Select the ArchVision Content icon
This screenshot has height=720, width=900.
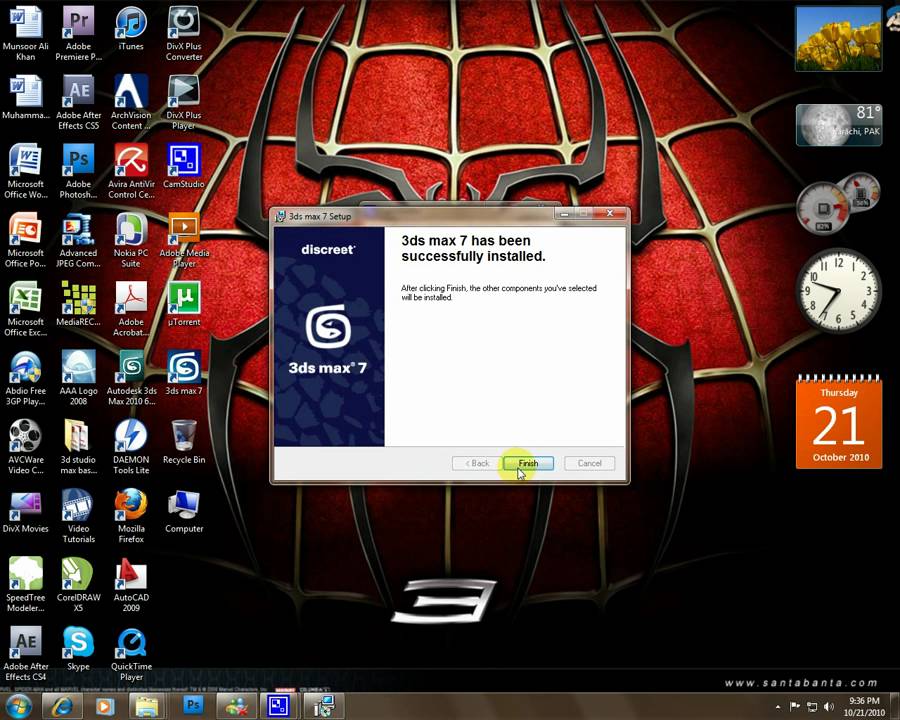tap(131, 102)
